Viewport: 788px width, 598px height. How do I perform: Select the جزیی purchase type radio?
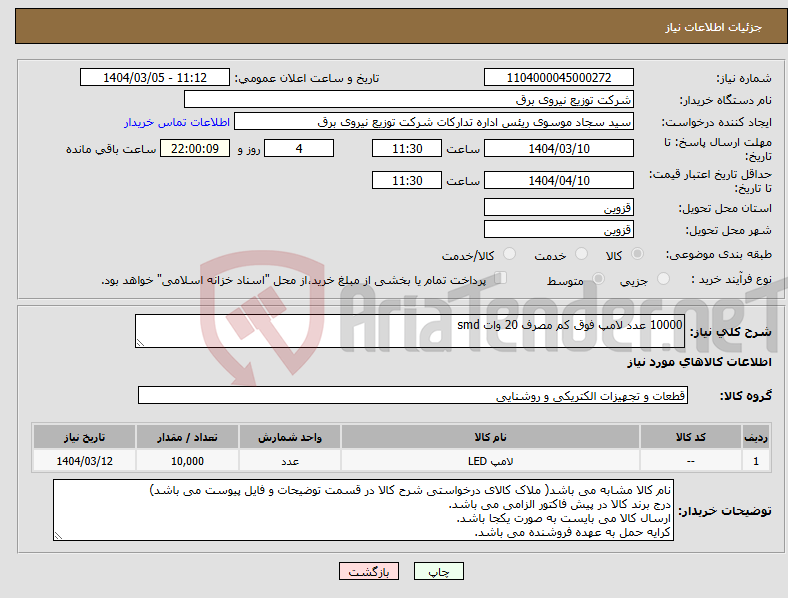[x=663, y=278]
